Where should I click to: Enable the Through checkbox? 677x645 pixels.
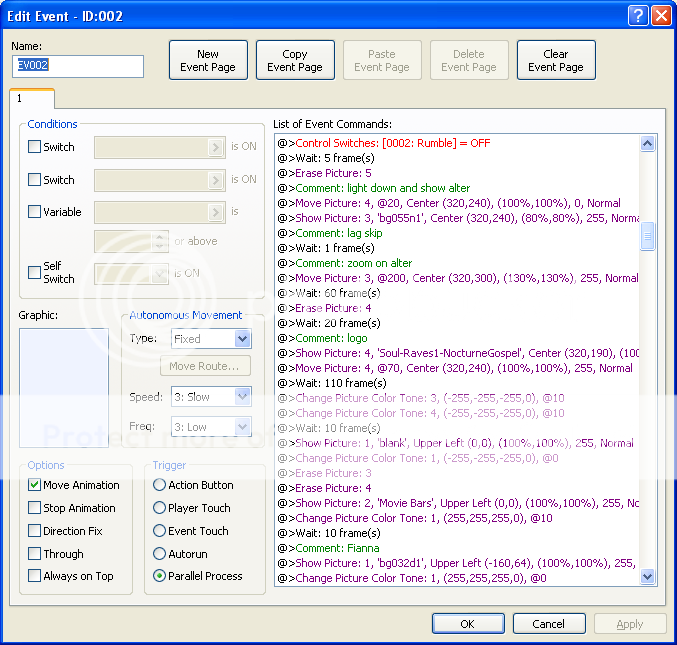(x=35, y=553)
